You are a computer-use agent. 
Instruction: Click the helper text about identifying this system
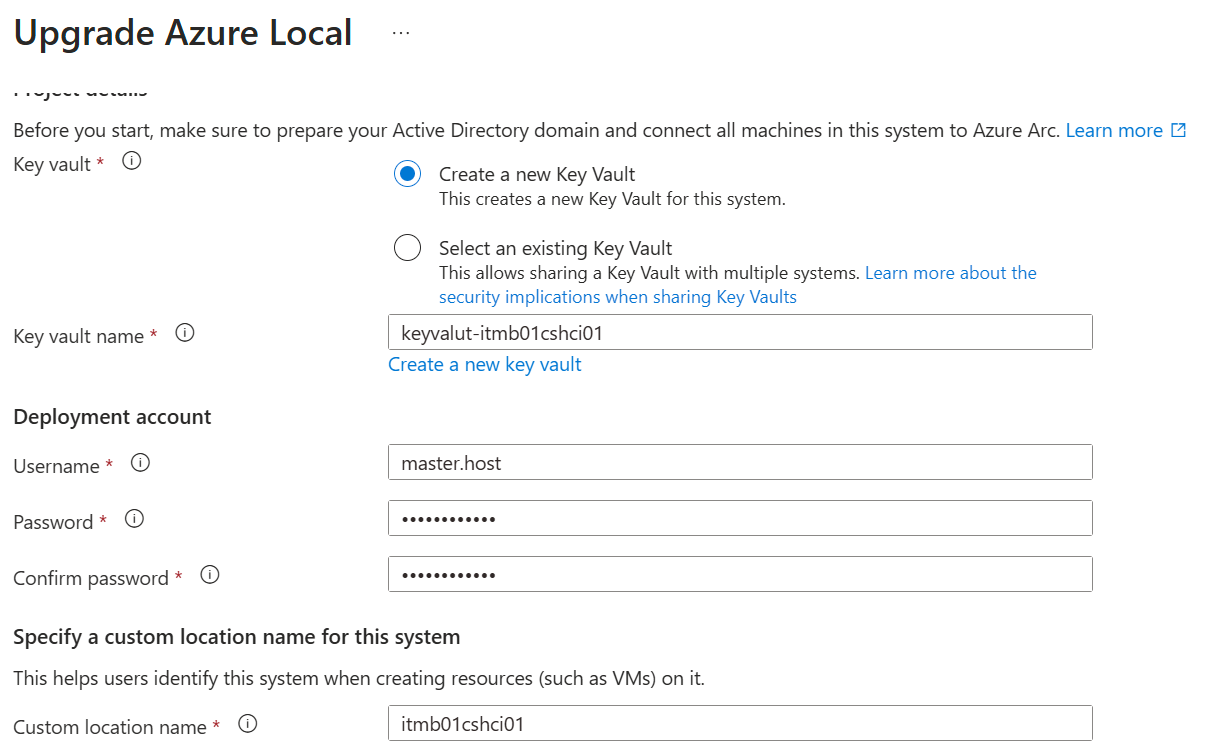[x=359, y=679]
